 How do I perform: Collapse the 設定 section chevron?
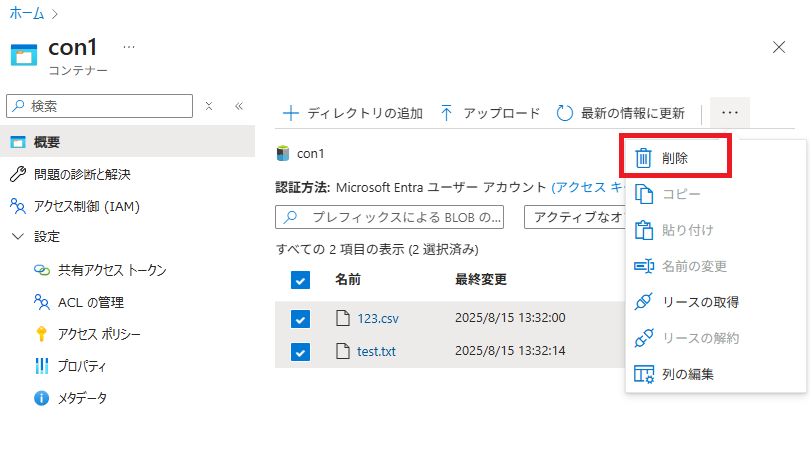pyautogui.click(x=16, y=237)
